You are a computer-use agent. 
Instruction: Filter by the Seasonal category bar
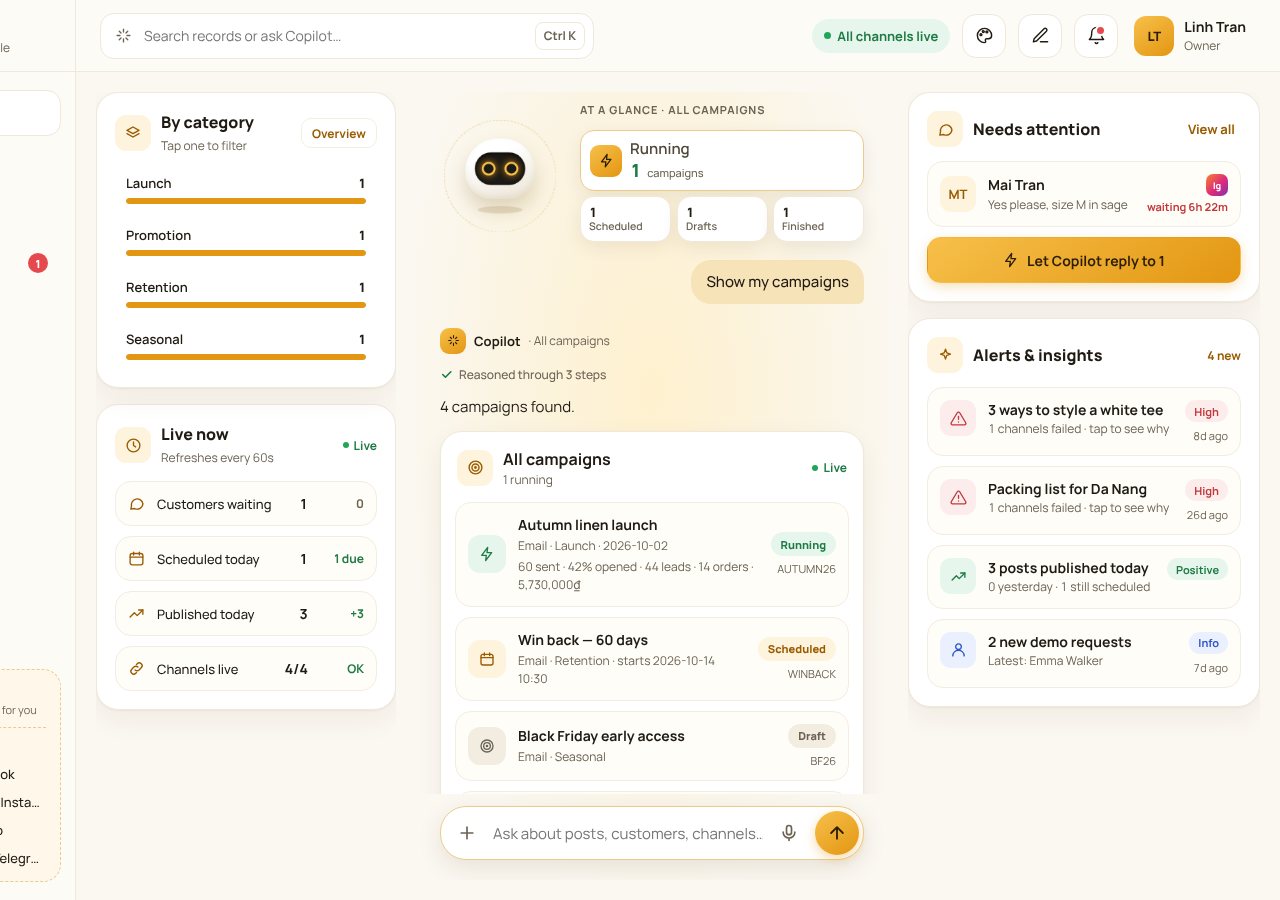[x=246, y=345]
